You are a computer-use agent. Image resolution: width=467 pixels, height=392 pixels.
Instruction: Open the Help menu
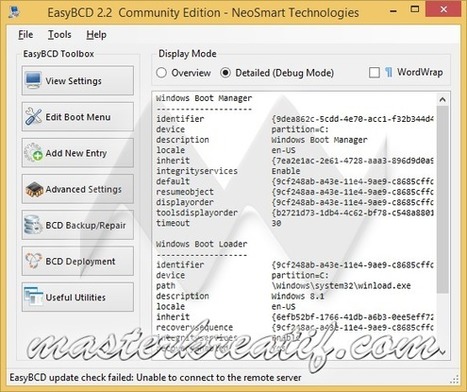point(96,35)
